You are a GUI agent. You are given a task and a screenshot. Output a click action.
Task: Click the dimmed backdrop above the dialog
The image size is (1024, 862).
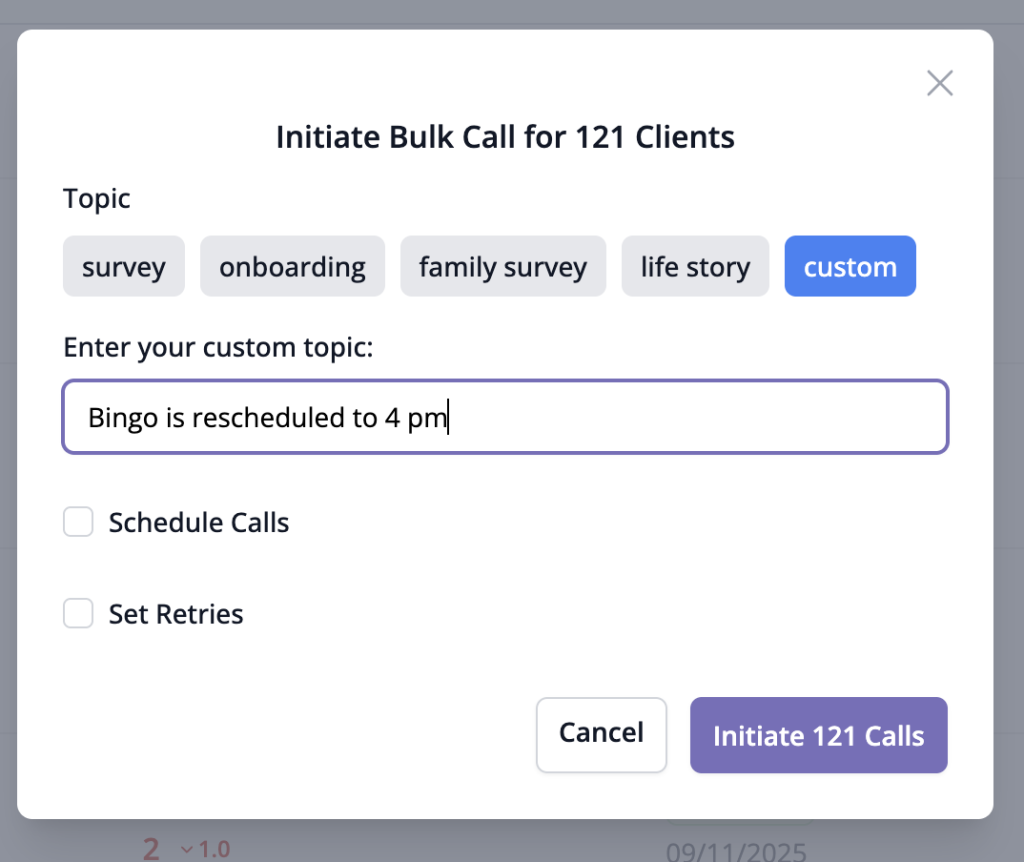500,12
